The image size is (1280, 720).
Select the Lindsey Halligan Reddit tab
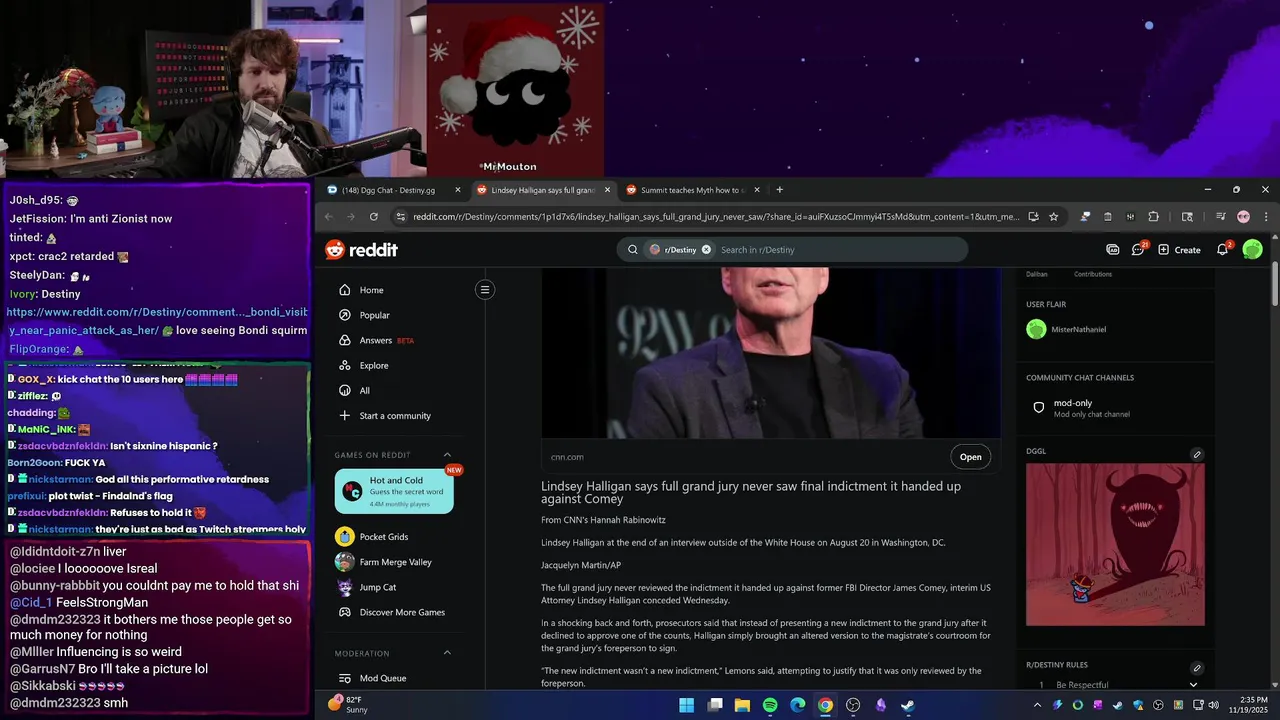coord(544,190)
